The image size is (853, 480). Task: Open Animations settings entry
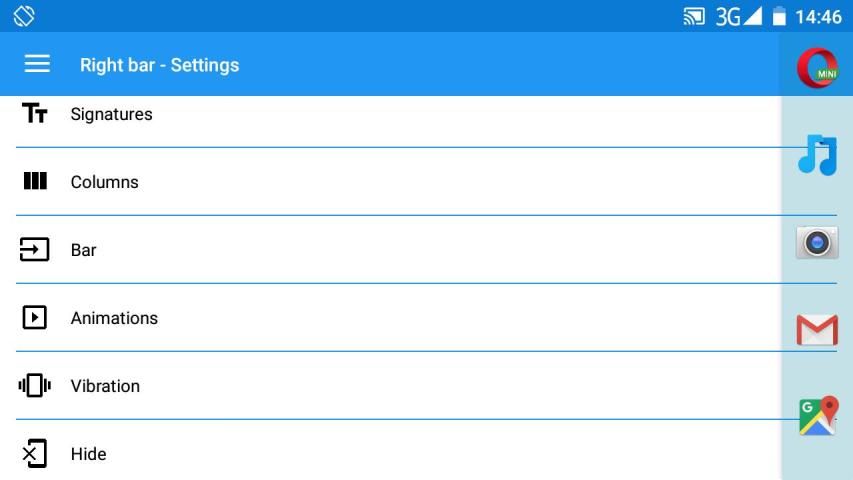point(114,318)
